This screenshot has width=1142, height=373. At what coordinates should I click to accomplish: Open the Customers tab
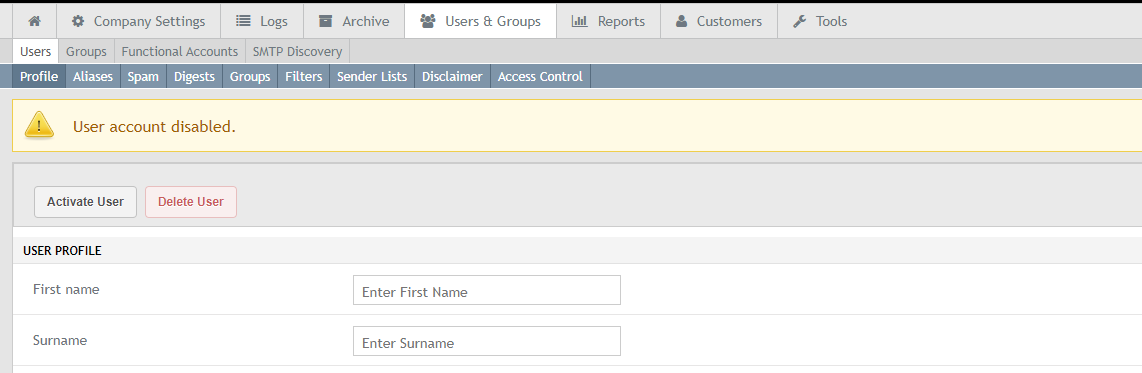(719, 21)
